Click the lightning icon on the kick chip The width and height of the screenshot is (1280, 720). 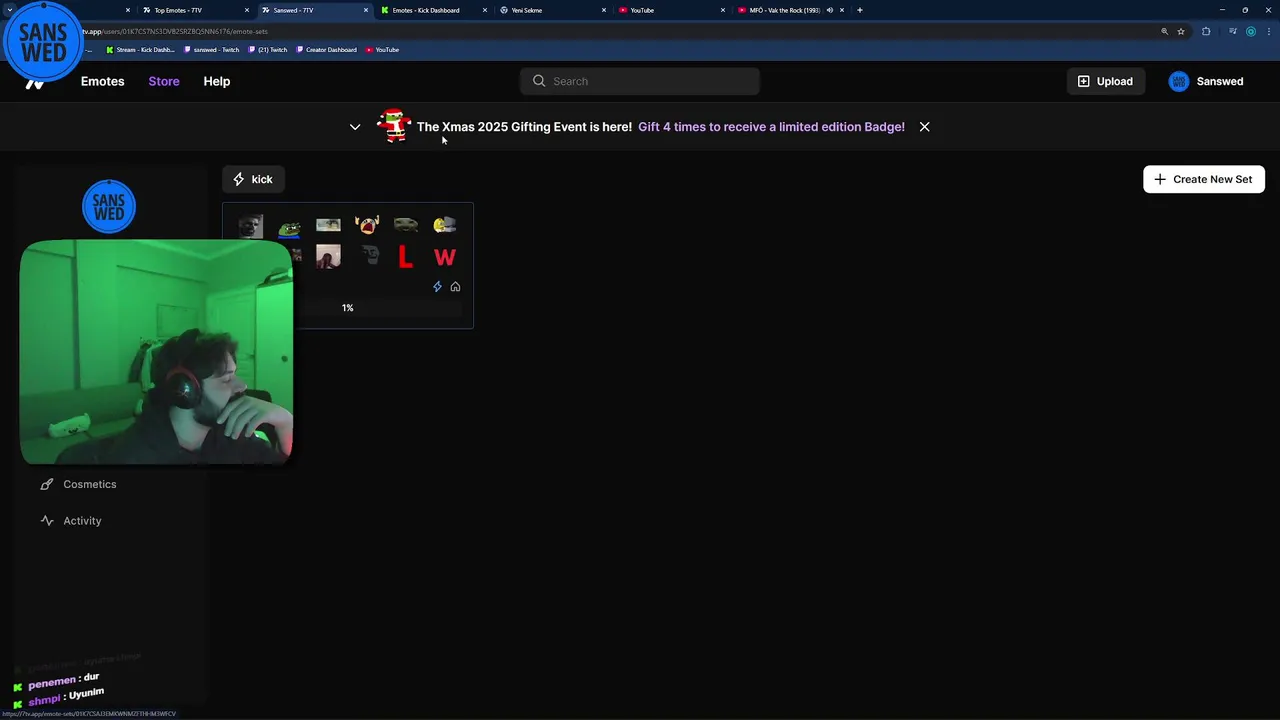point(238,179)
